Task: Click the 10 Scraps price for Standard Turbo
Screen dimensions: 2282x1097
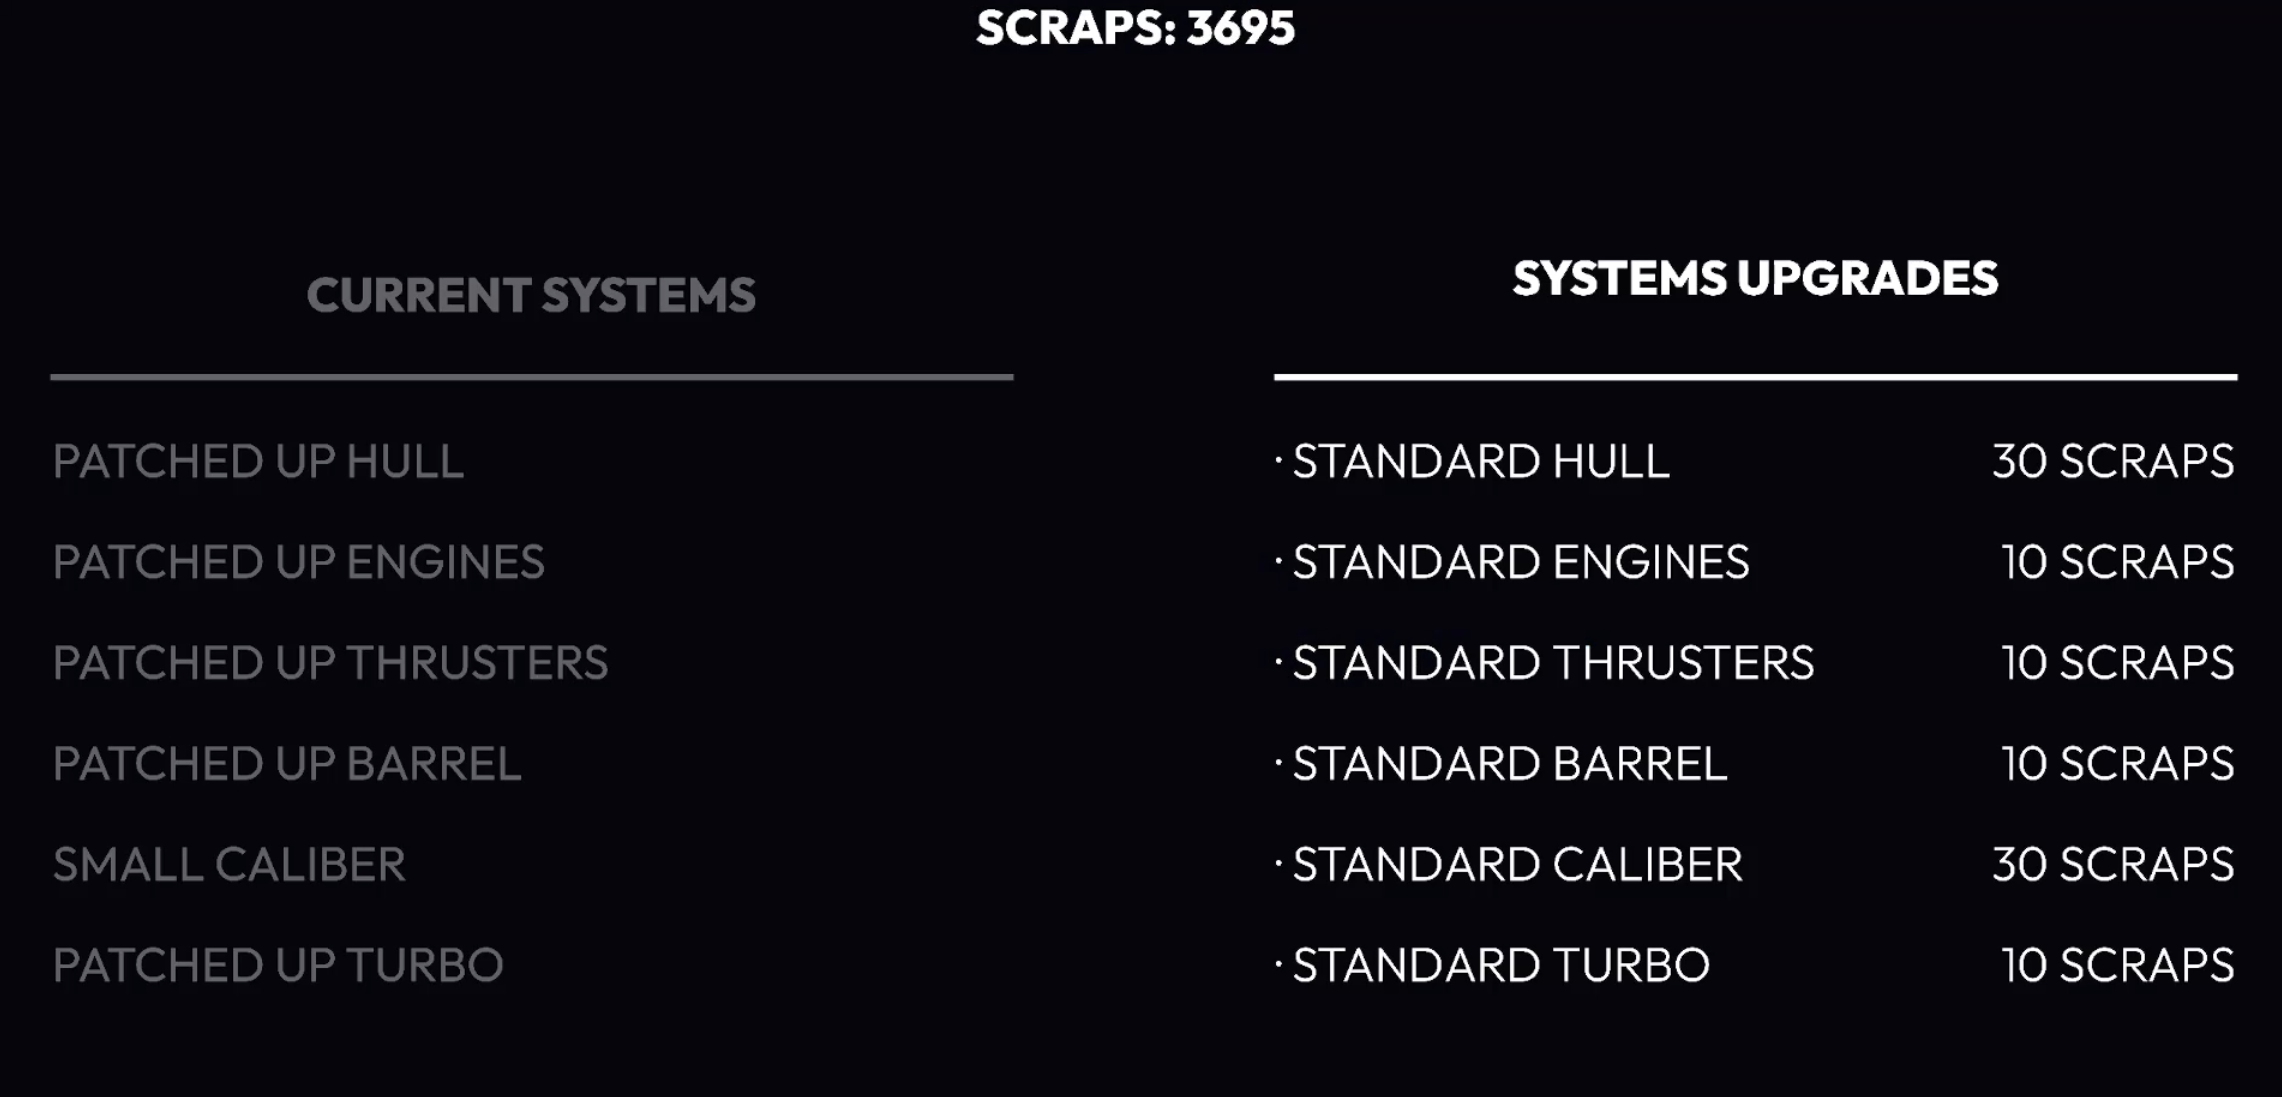Action: (2117, 966)
